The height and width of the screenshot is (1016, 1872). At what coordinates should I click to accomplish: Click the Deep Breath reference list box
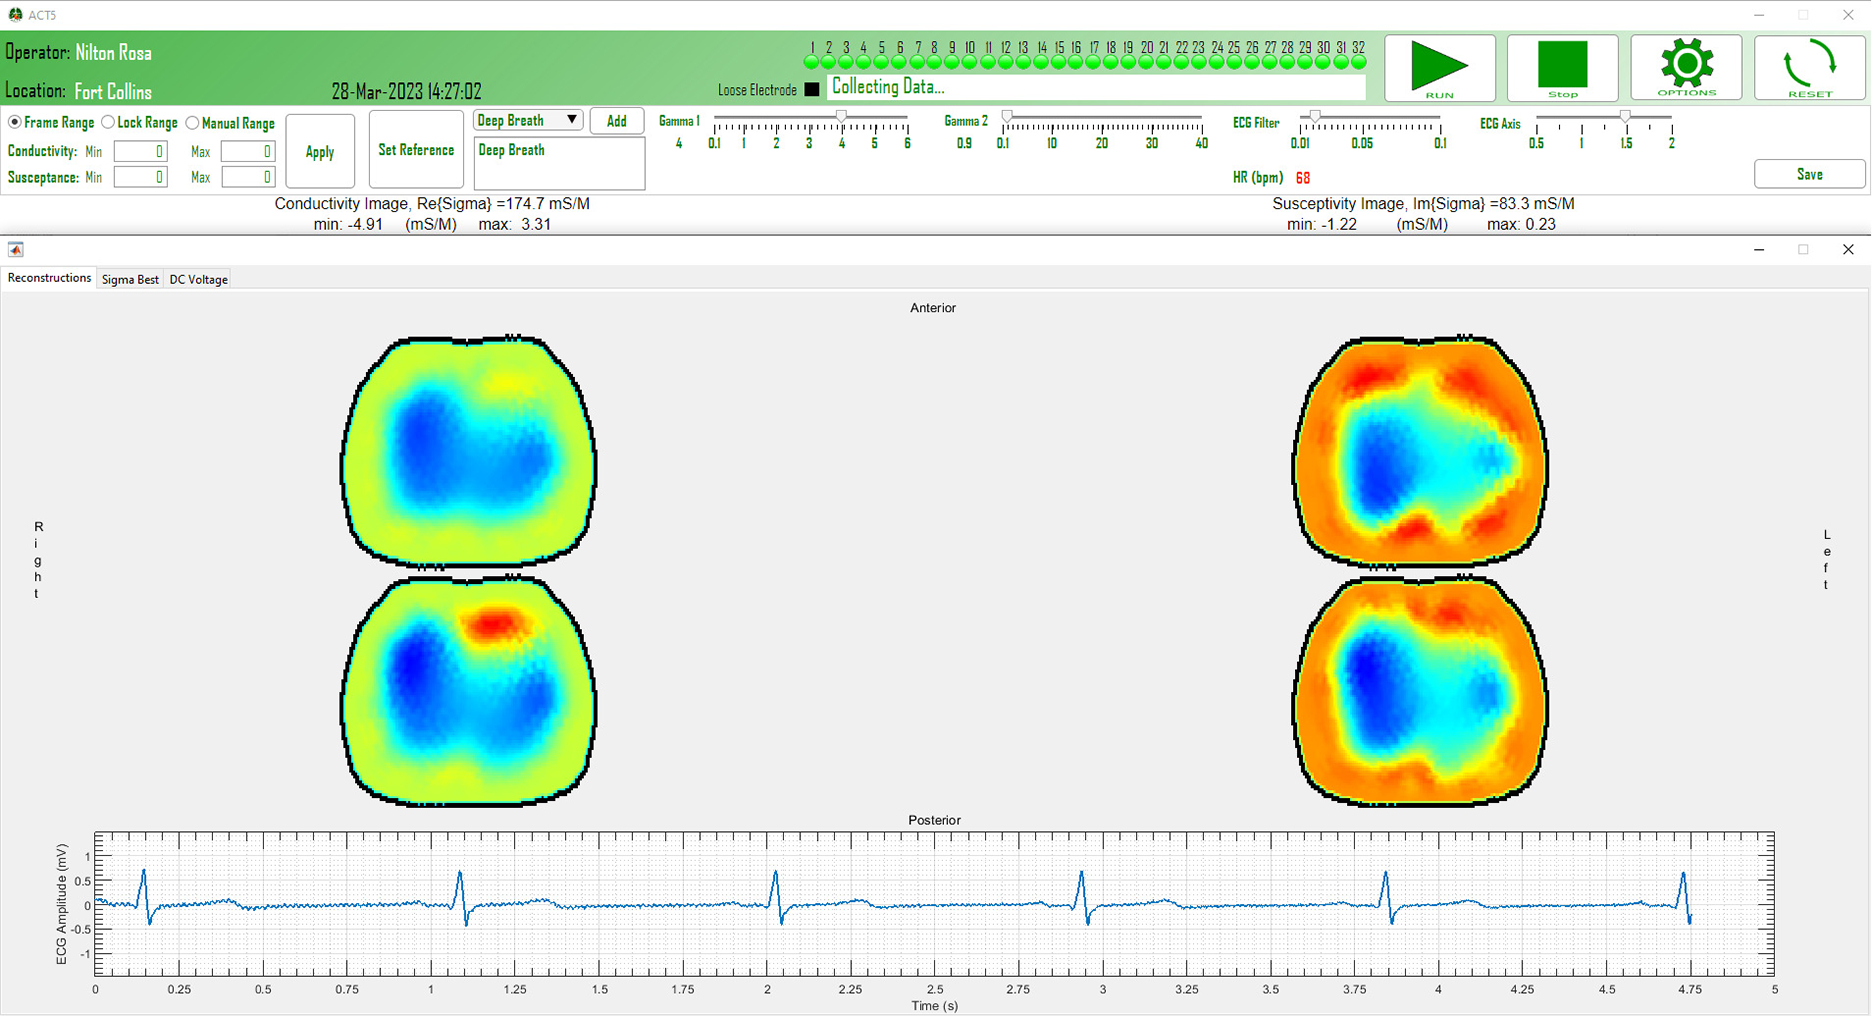559,163
